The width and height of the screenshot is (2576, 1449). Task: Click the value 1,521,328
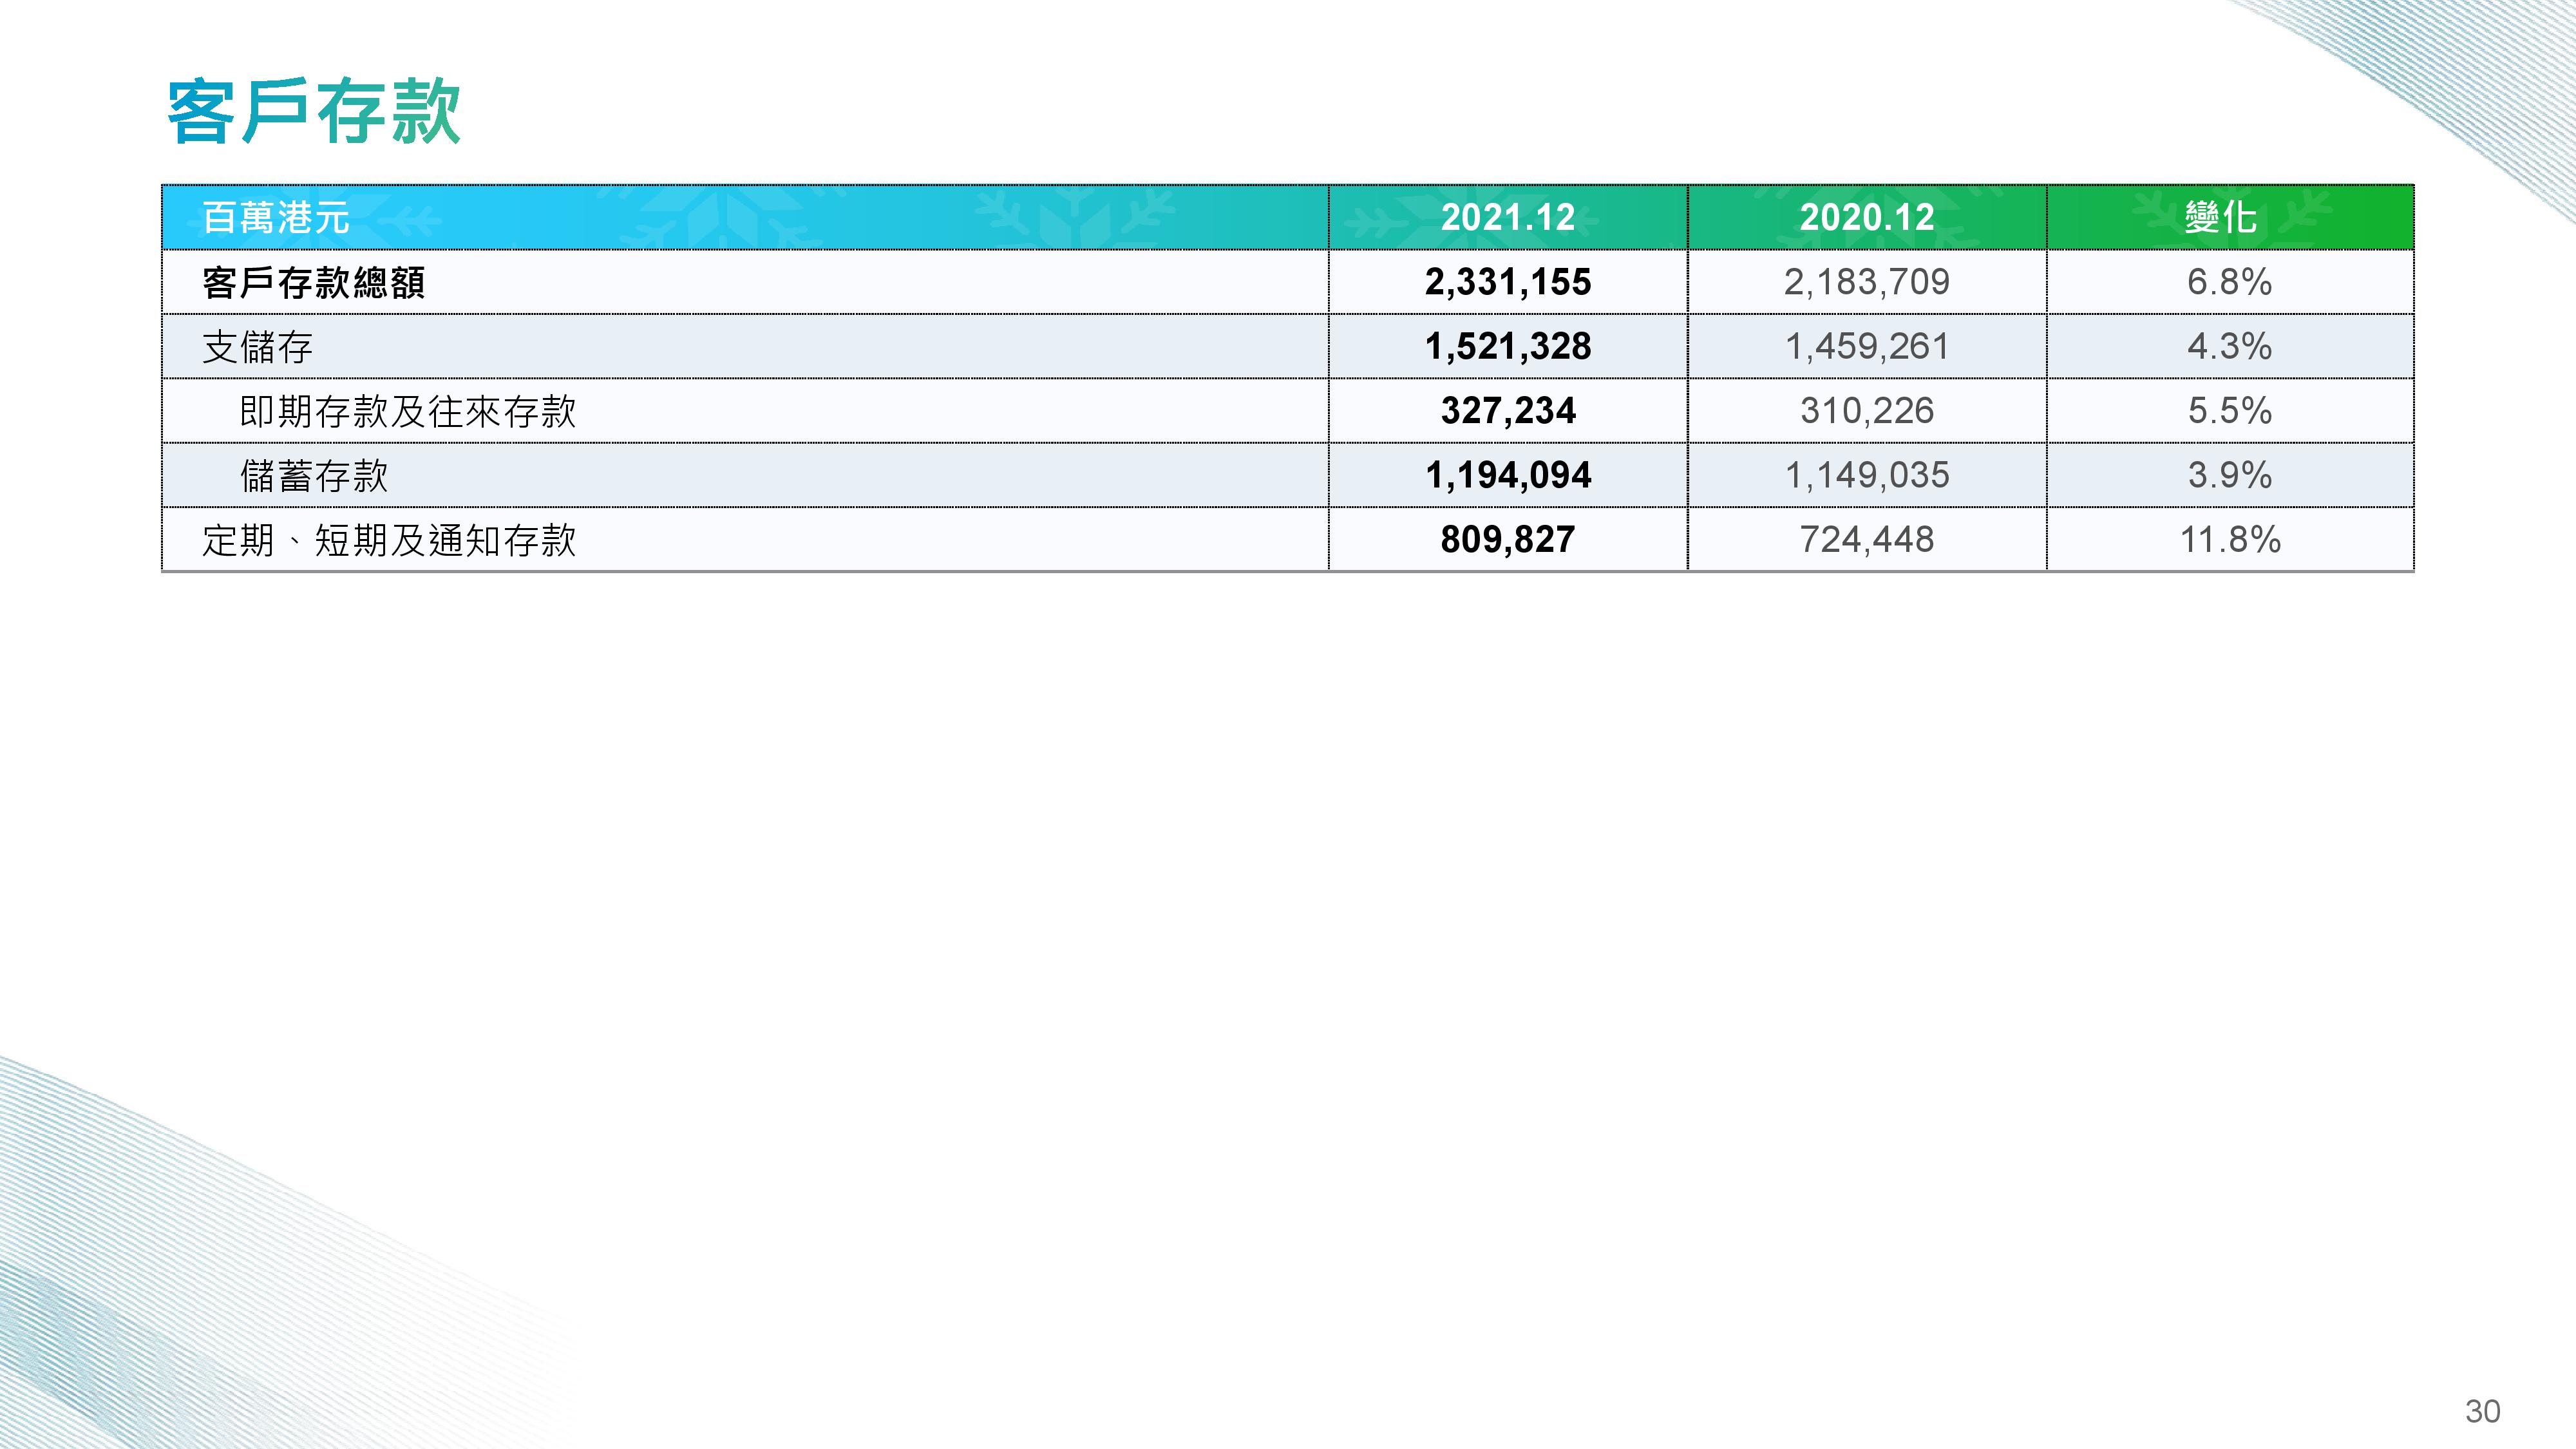[x=1507, y=347]
